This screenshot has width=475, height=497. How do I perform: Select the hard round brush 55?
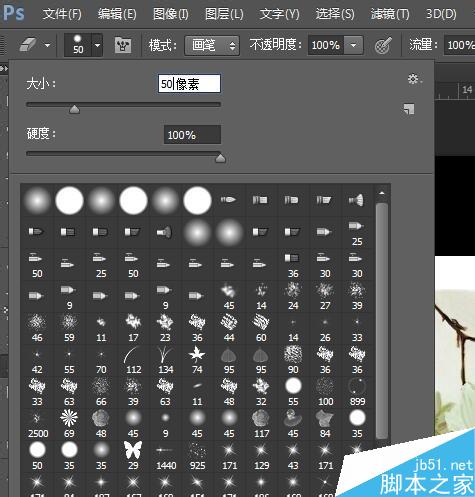[293, 391]
